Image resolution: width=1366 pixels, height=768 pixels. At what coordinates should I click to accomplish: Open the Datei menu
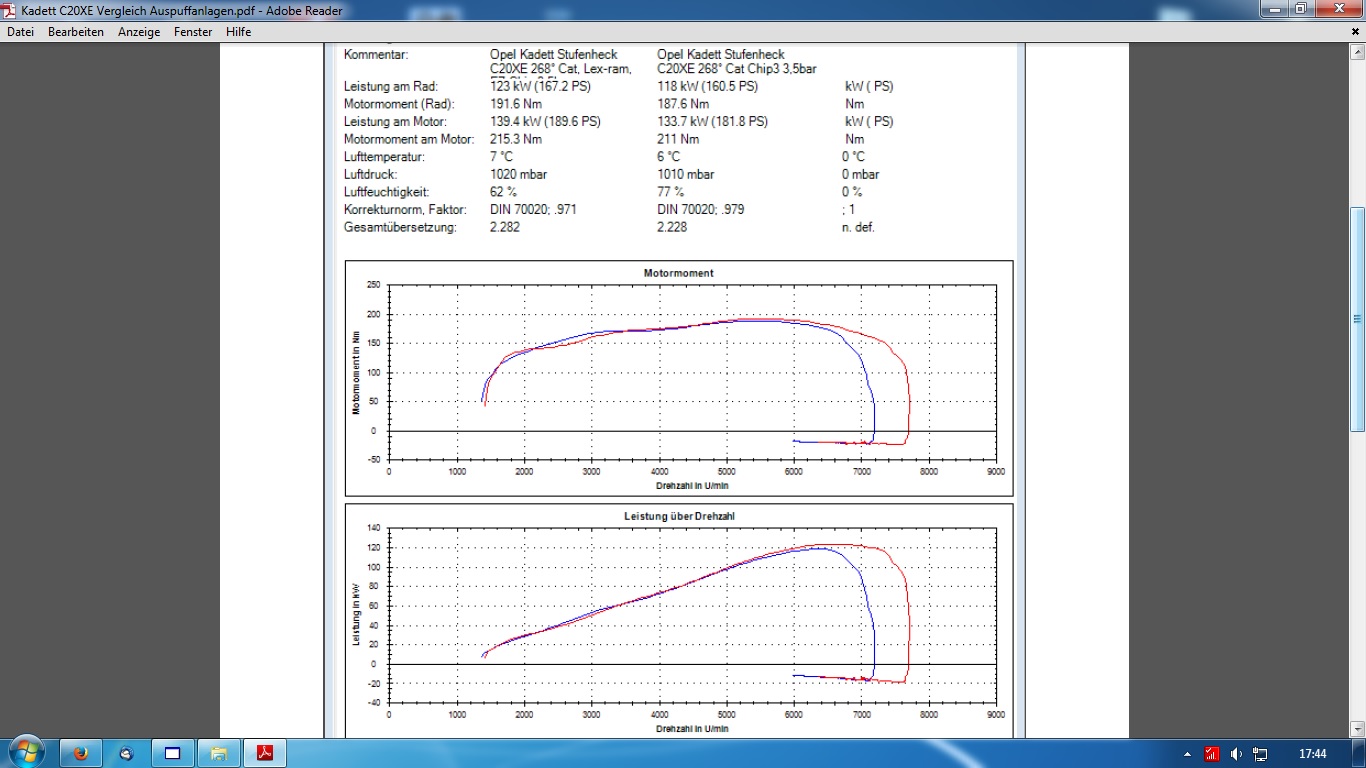[x=20, y=32]
